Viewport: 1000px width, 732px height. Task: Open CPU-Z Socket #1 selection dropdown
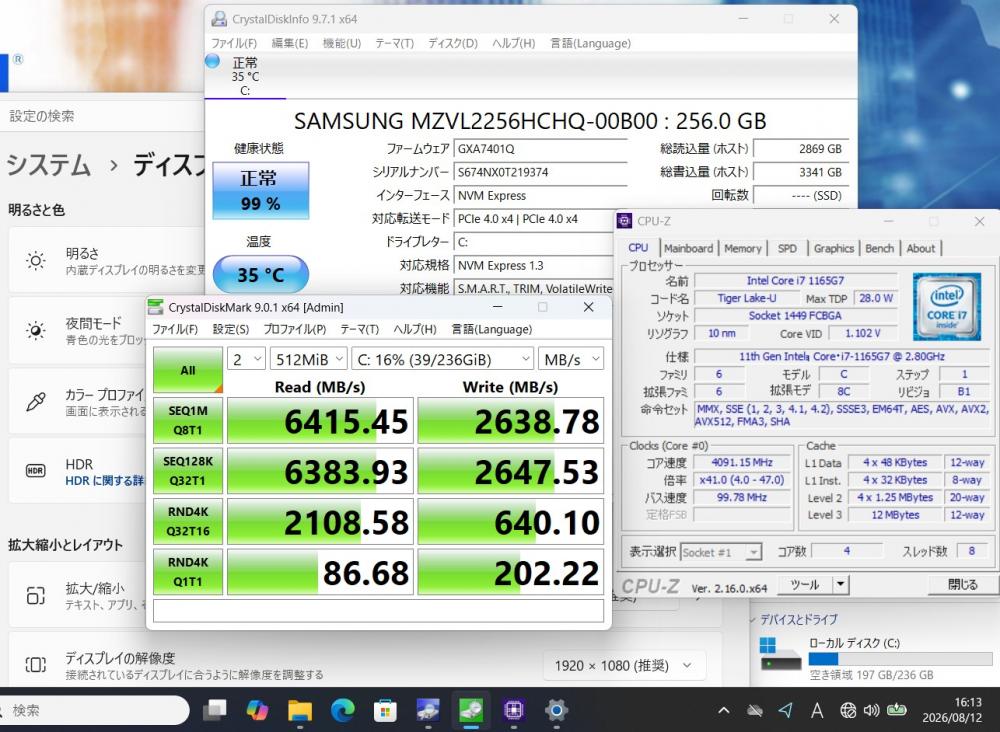tap(721, 552)
